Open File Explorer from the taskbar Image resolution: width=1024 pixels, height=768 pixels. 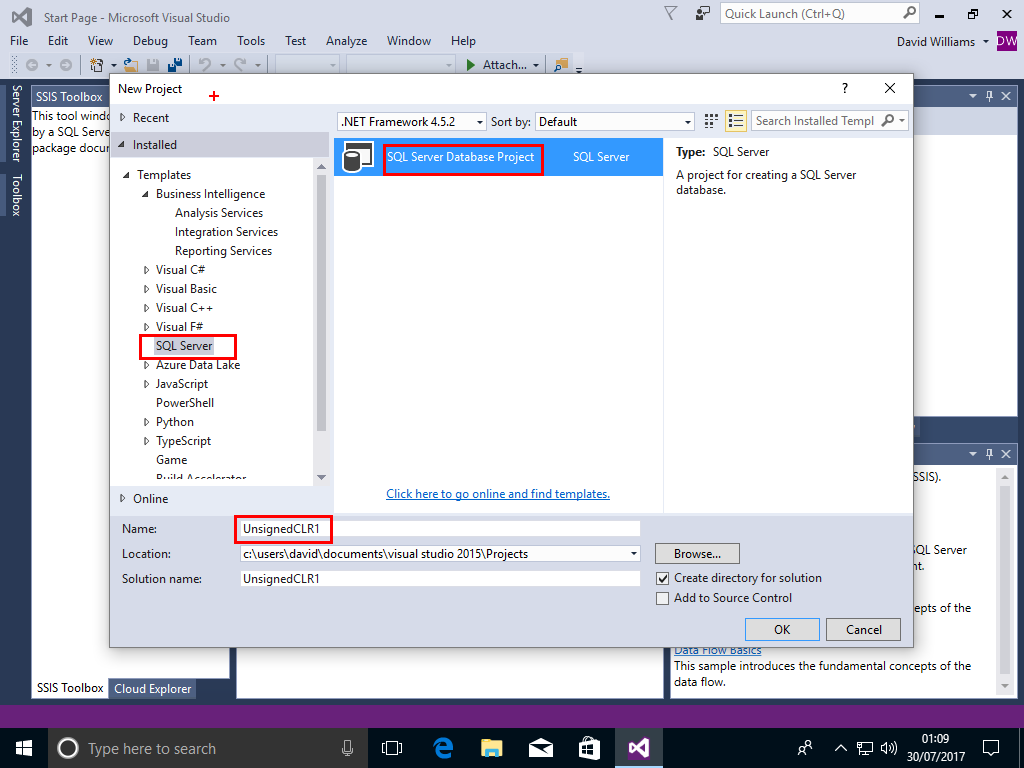[491, 747]
